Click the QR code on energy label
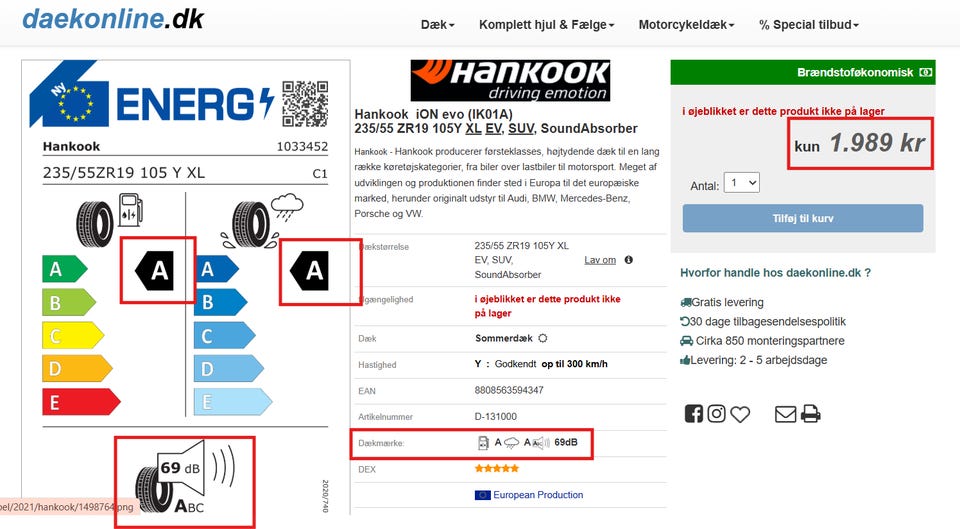Image resolution: width=960 pixels, height=529 pixels. pyautogui.click(x=305, y=103)
